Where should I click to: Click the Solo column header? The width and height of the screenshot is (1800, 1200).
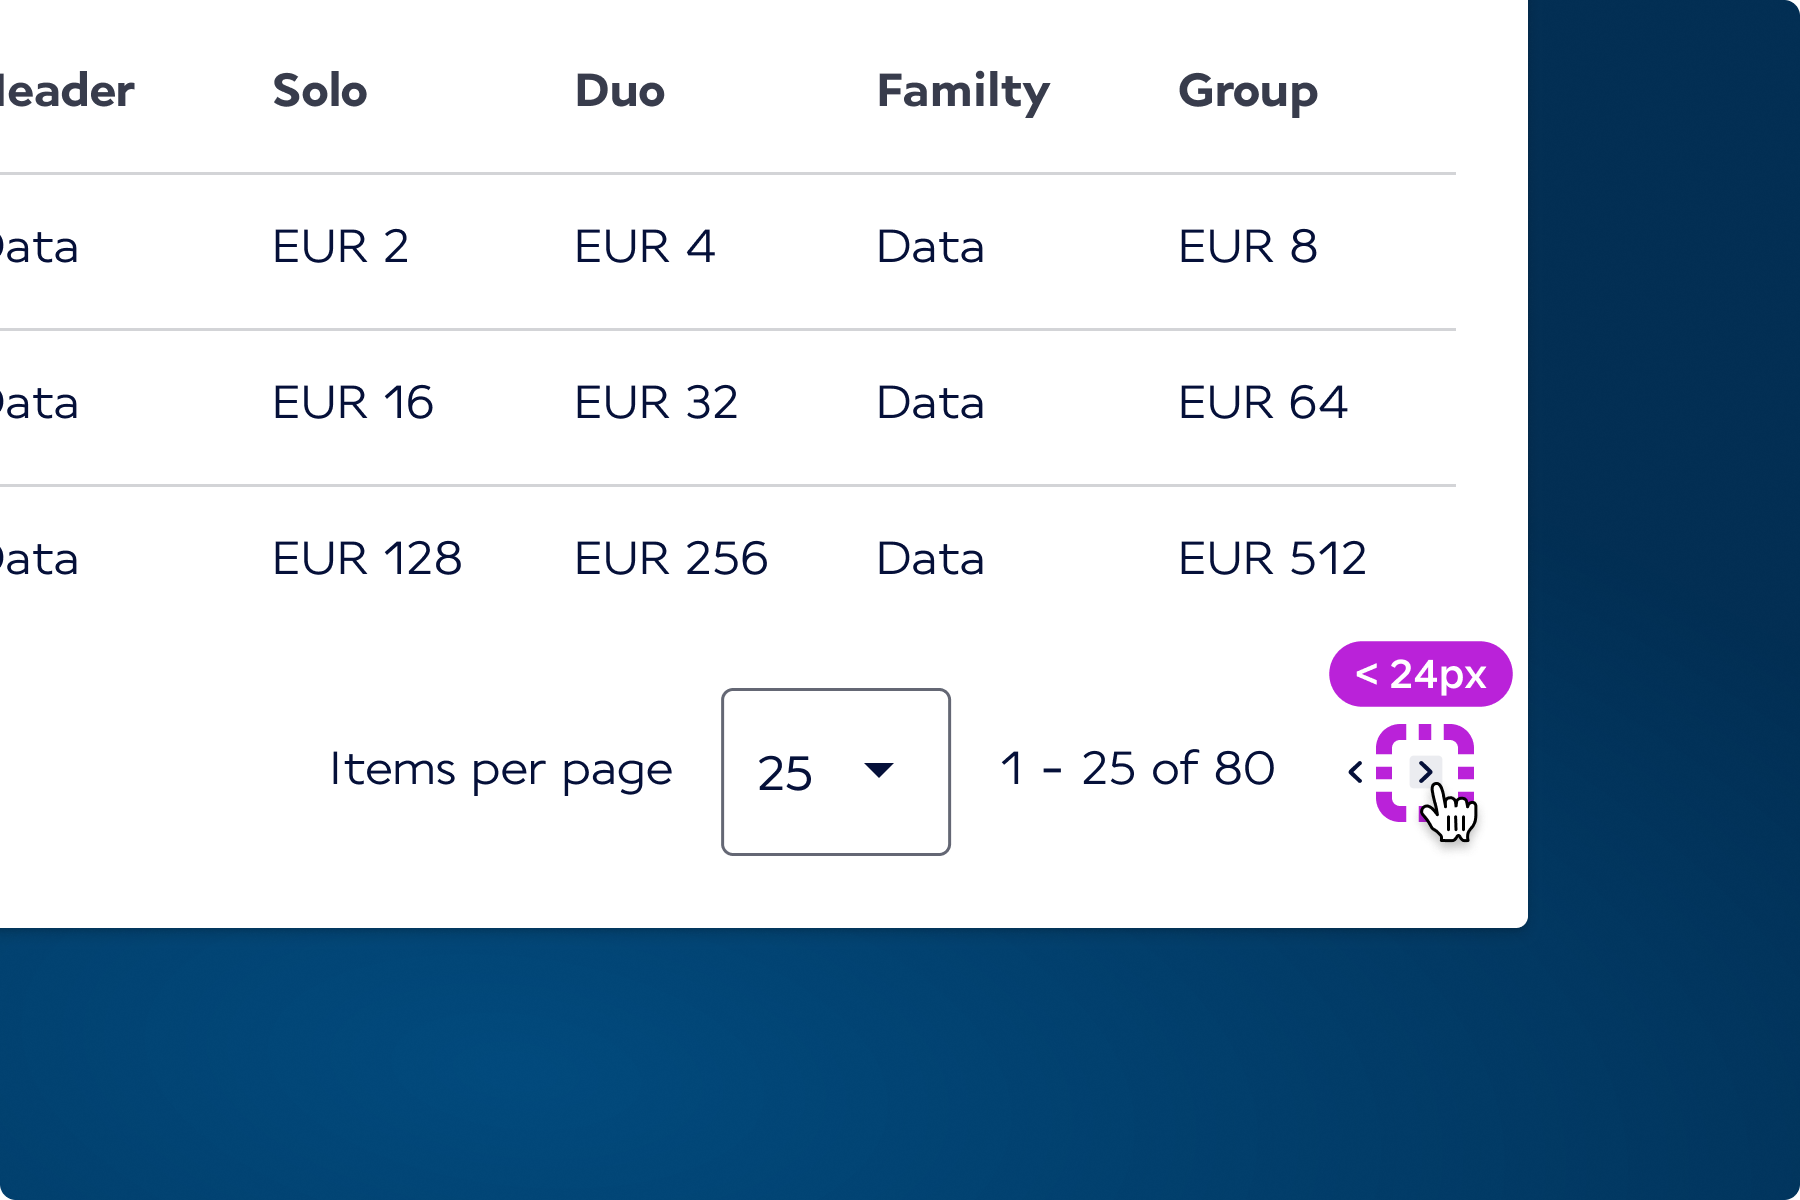pyautogui.click(x=320, y=91)
